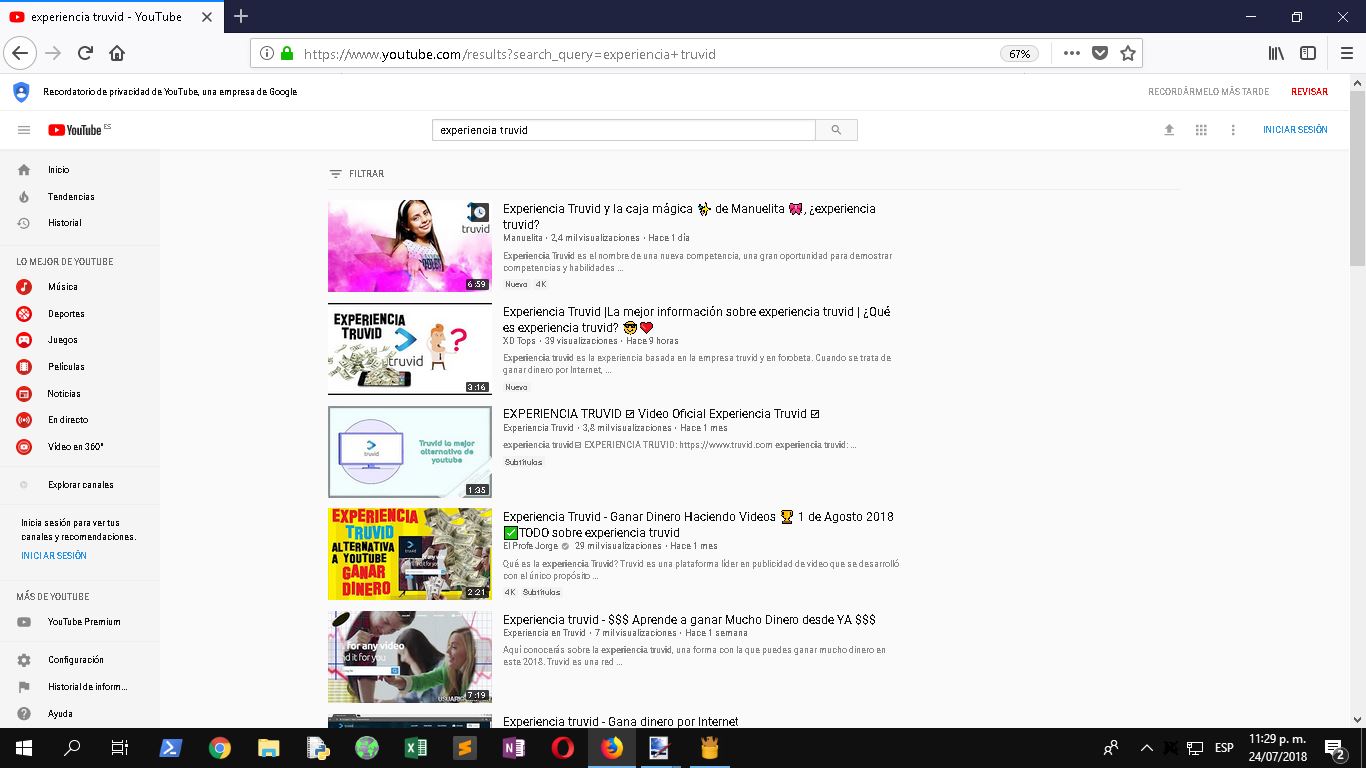Open title 'EXPERIENCIA TRUVID Video Oficial'
1366x768 pixels.
tap(662, 414)
